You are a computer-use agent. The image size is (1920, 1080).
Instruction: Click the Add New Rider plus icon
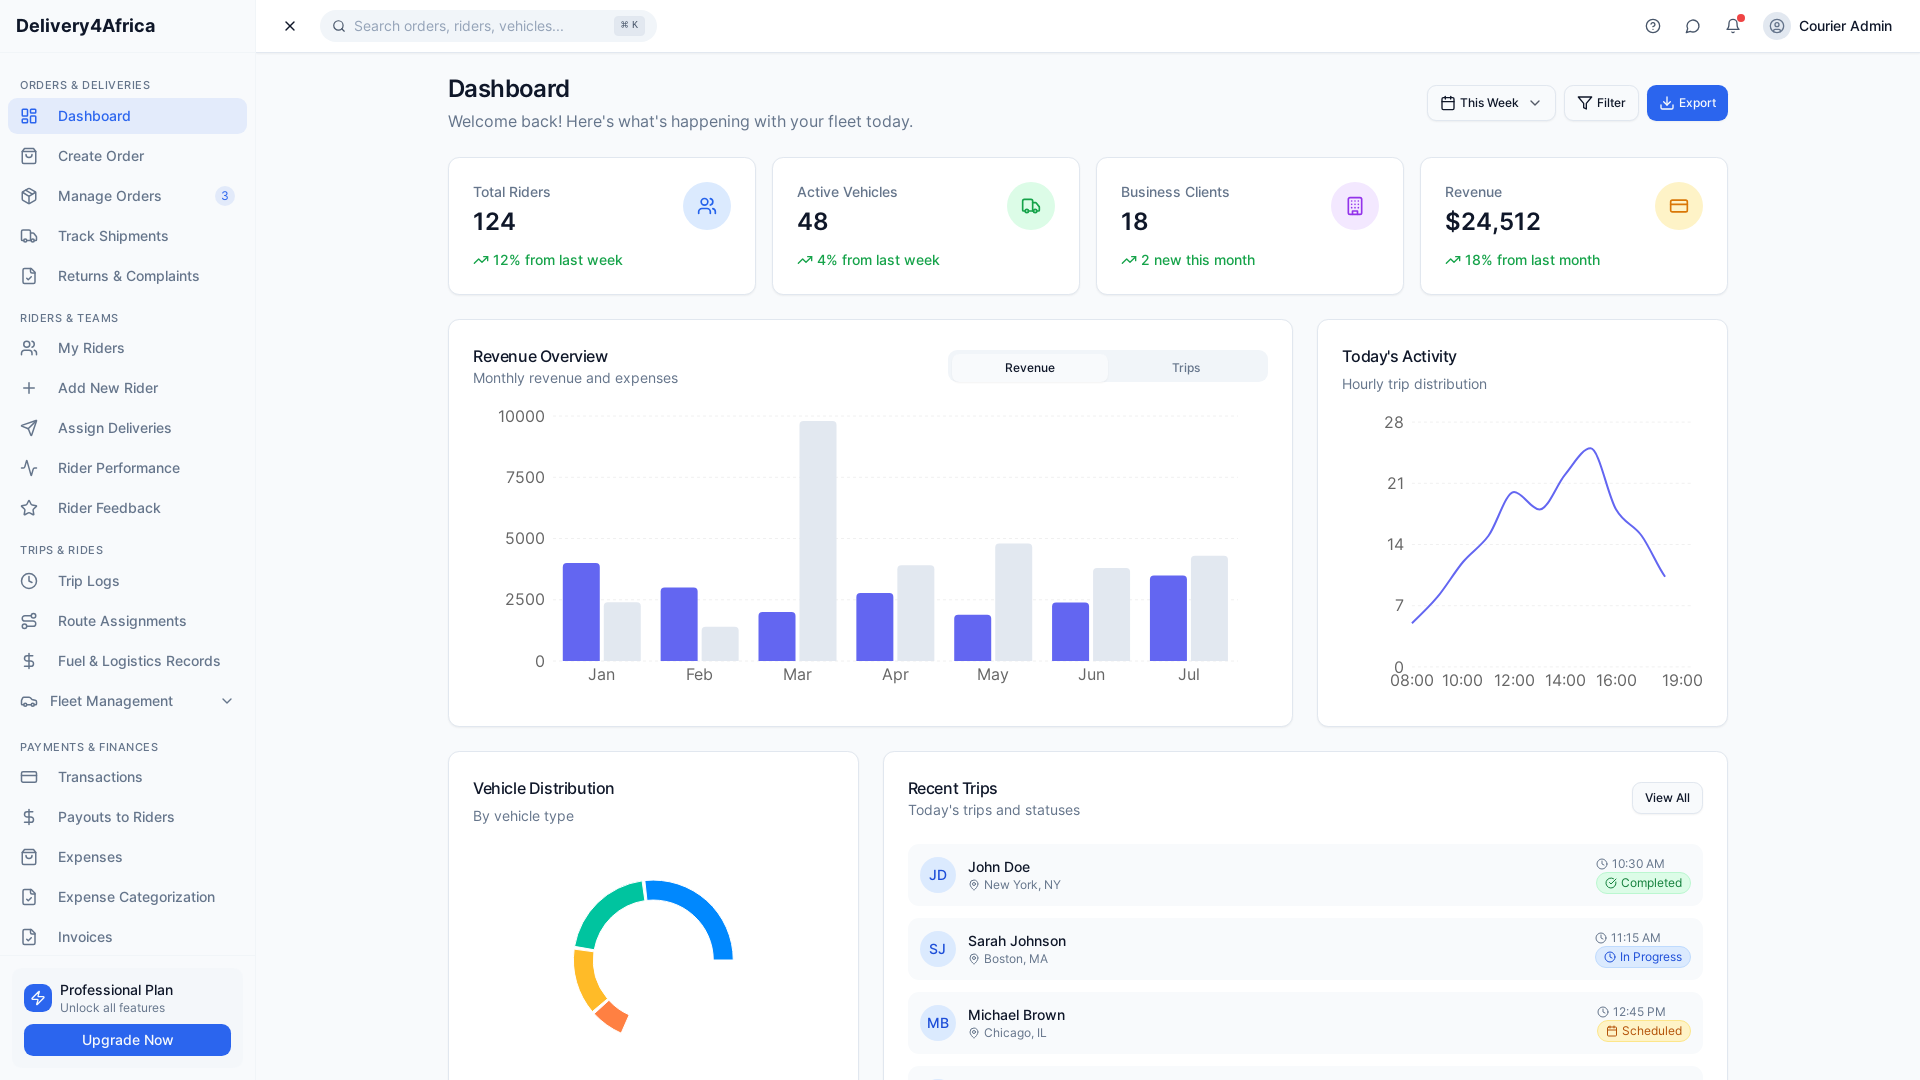[29, 388]
